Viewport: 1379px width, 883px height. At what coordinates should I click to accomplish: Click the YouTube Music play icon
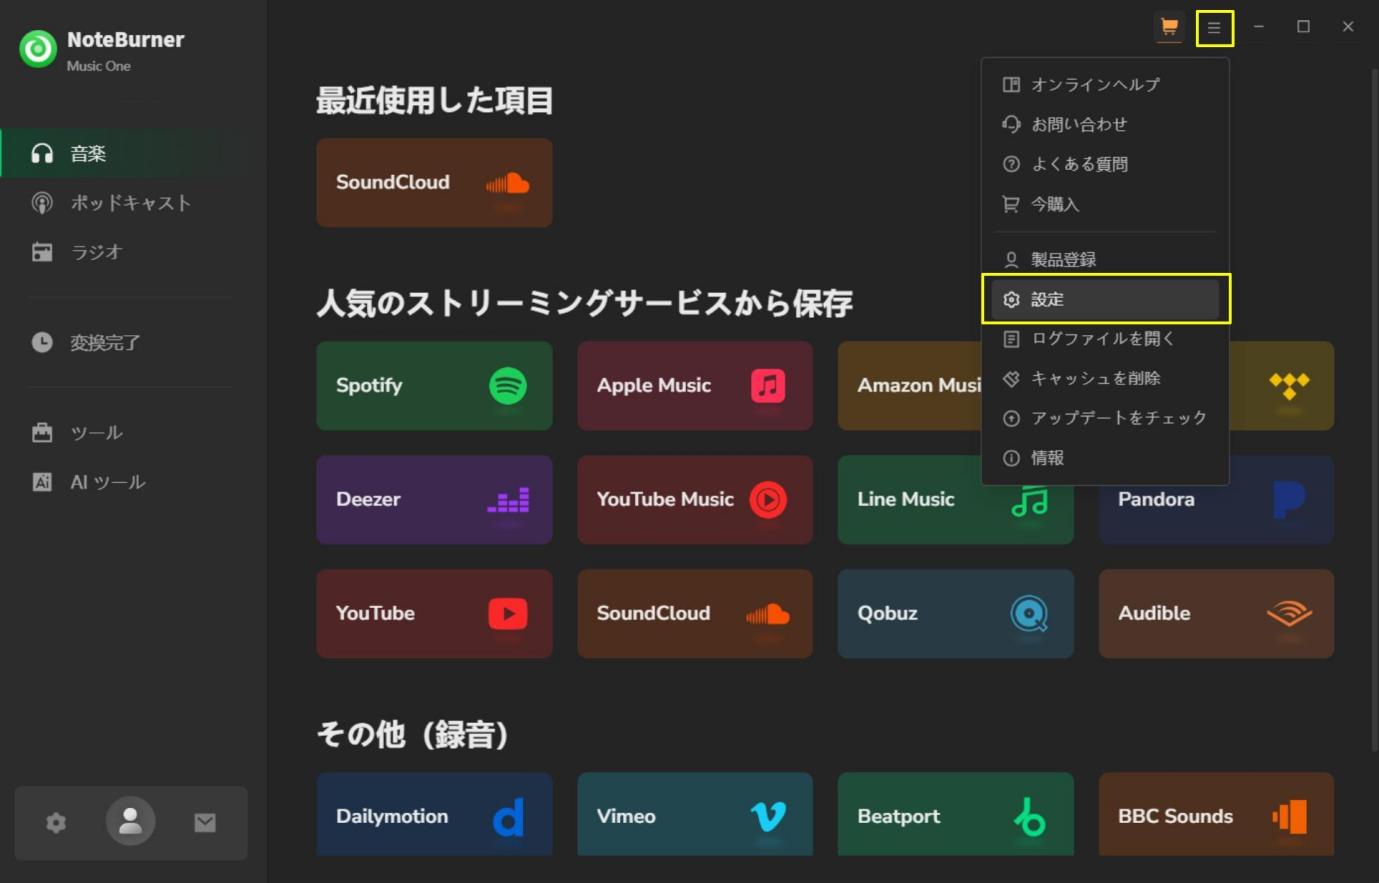coord(768,500)
